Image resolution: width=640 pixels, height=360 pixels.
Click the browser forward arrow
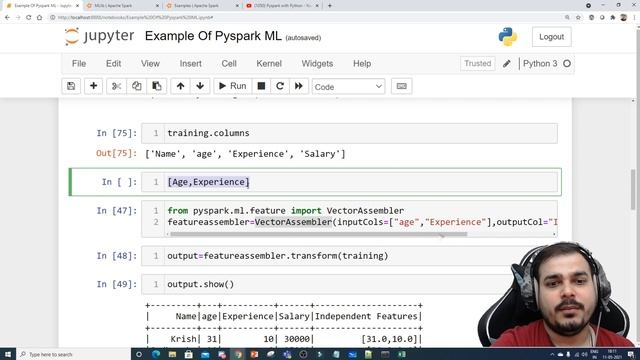click(18, 18)
